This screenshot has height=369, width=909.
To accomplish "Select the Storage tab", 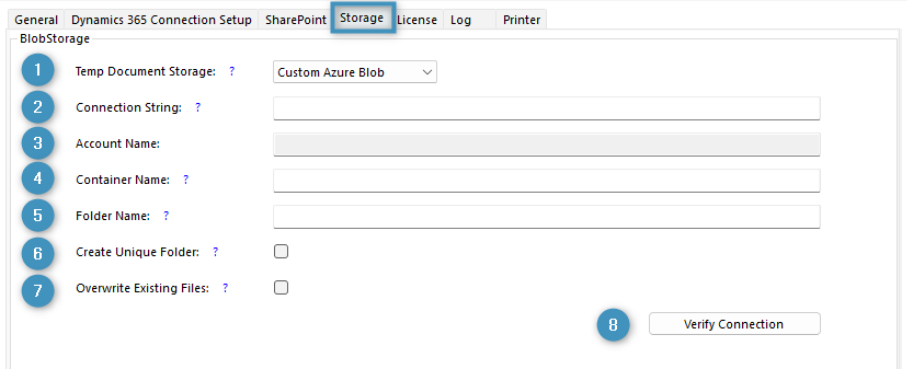I will [362, 18].
